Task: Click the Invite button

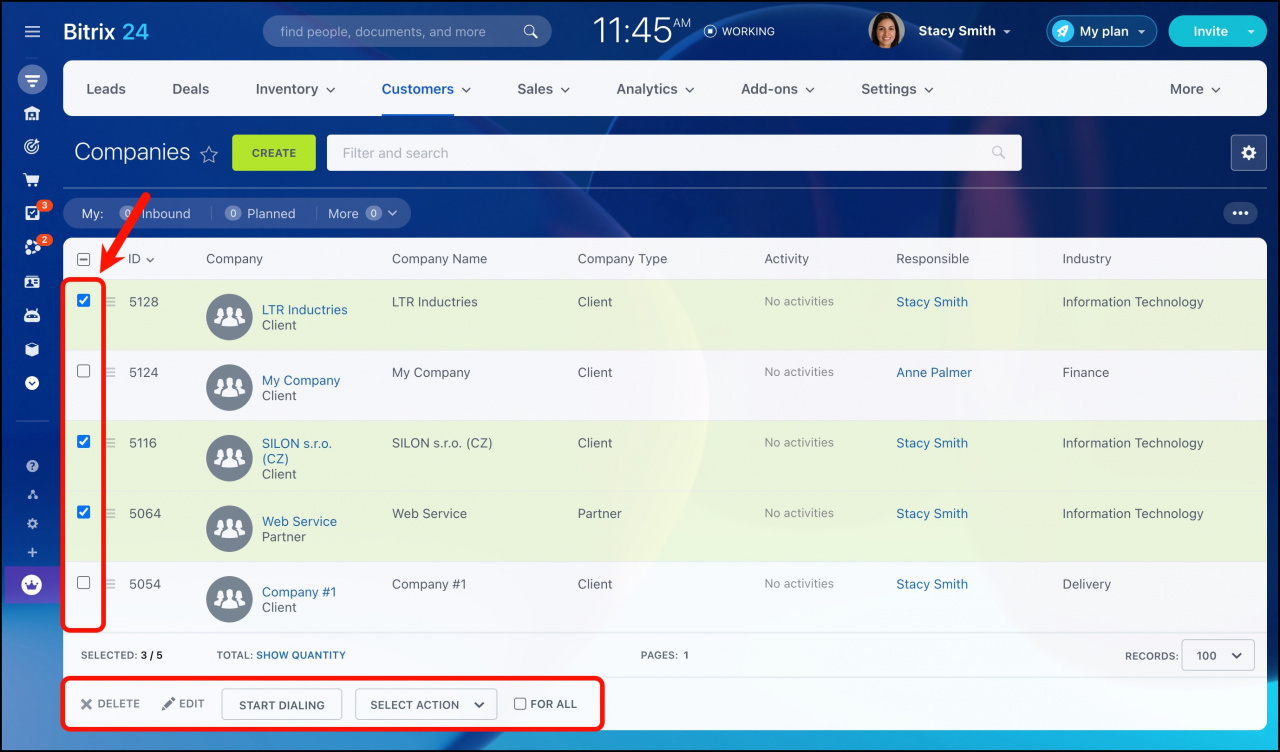Action: (1210, 31)
